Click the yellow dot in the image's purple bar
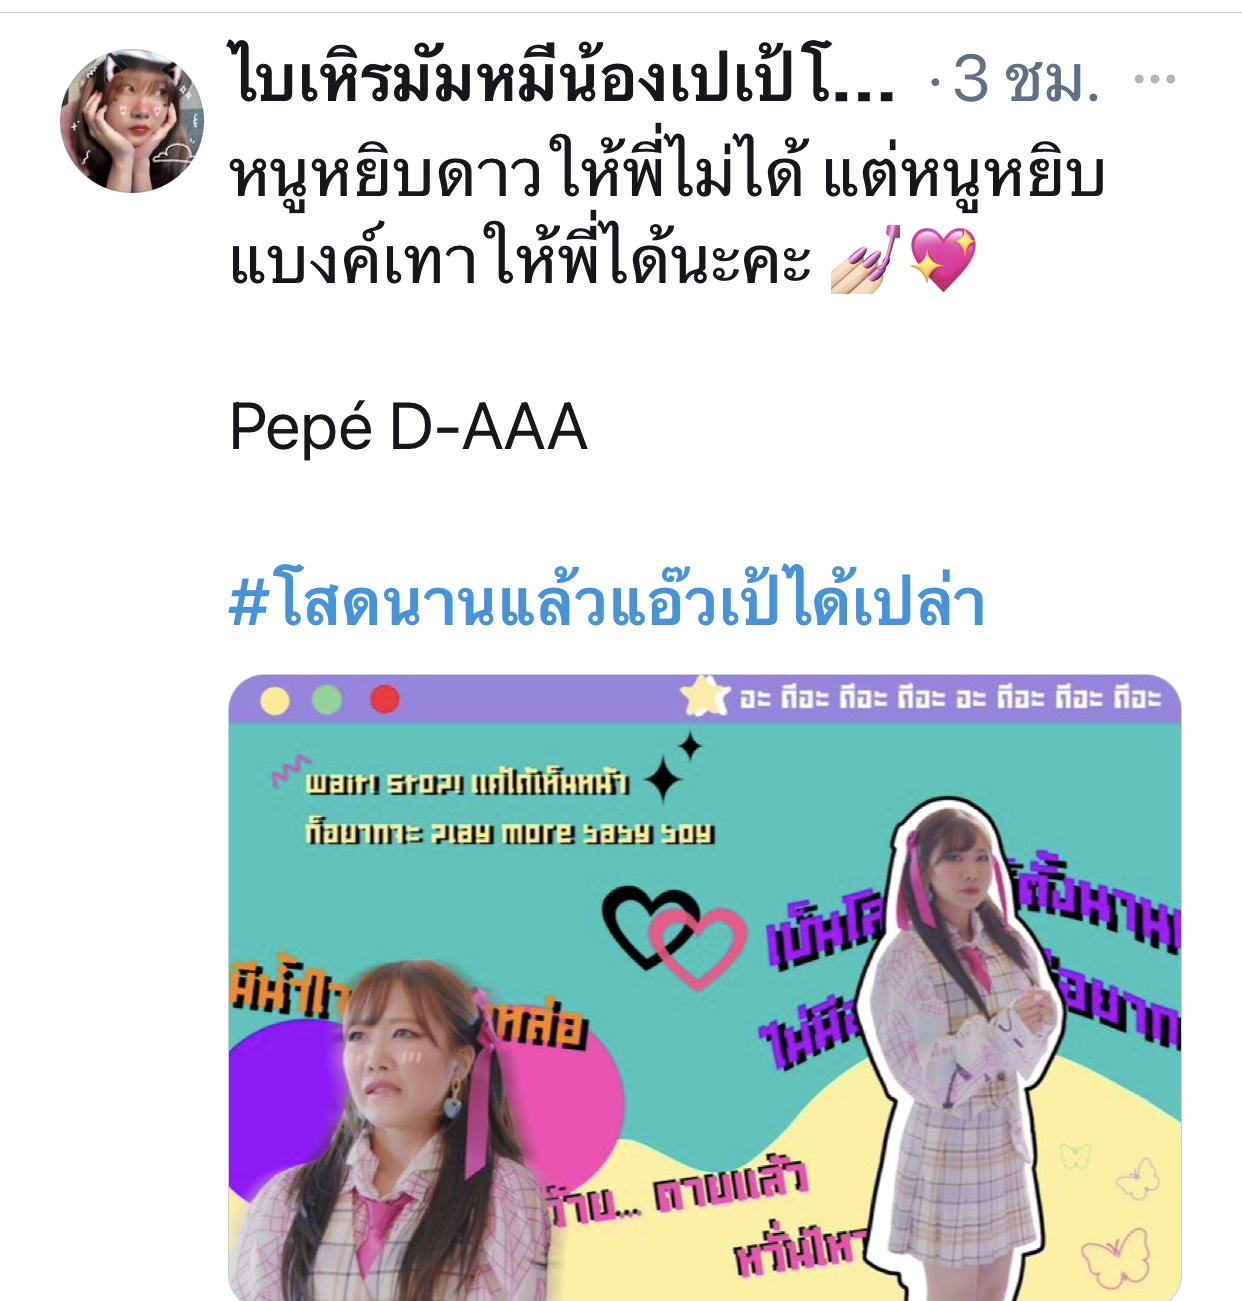 [x=275, y=701]
